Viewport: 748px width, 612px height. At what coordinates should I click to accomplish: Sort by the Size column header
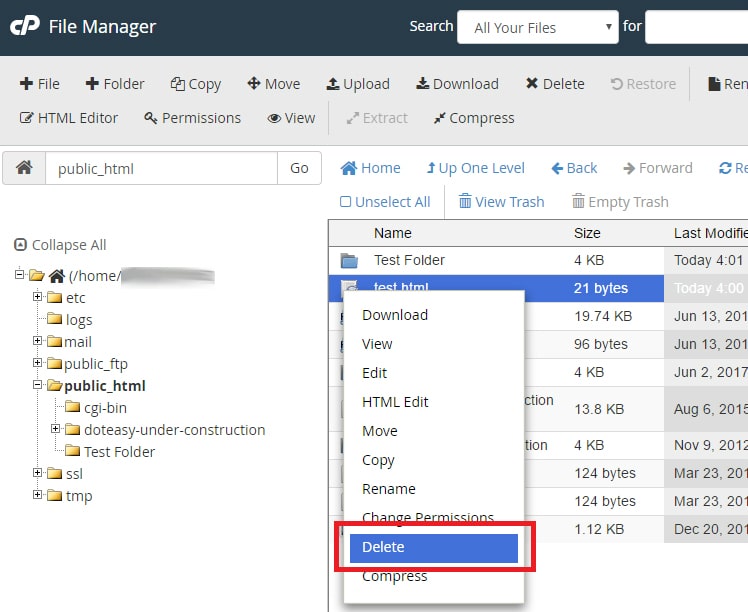587,233
